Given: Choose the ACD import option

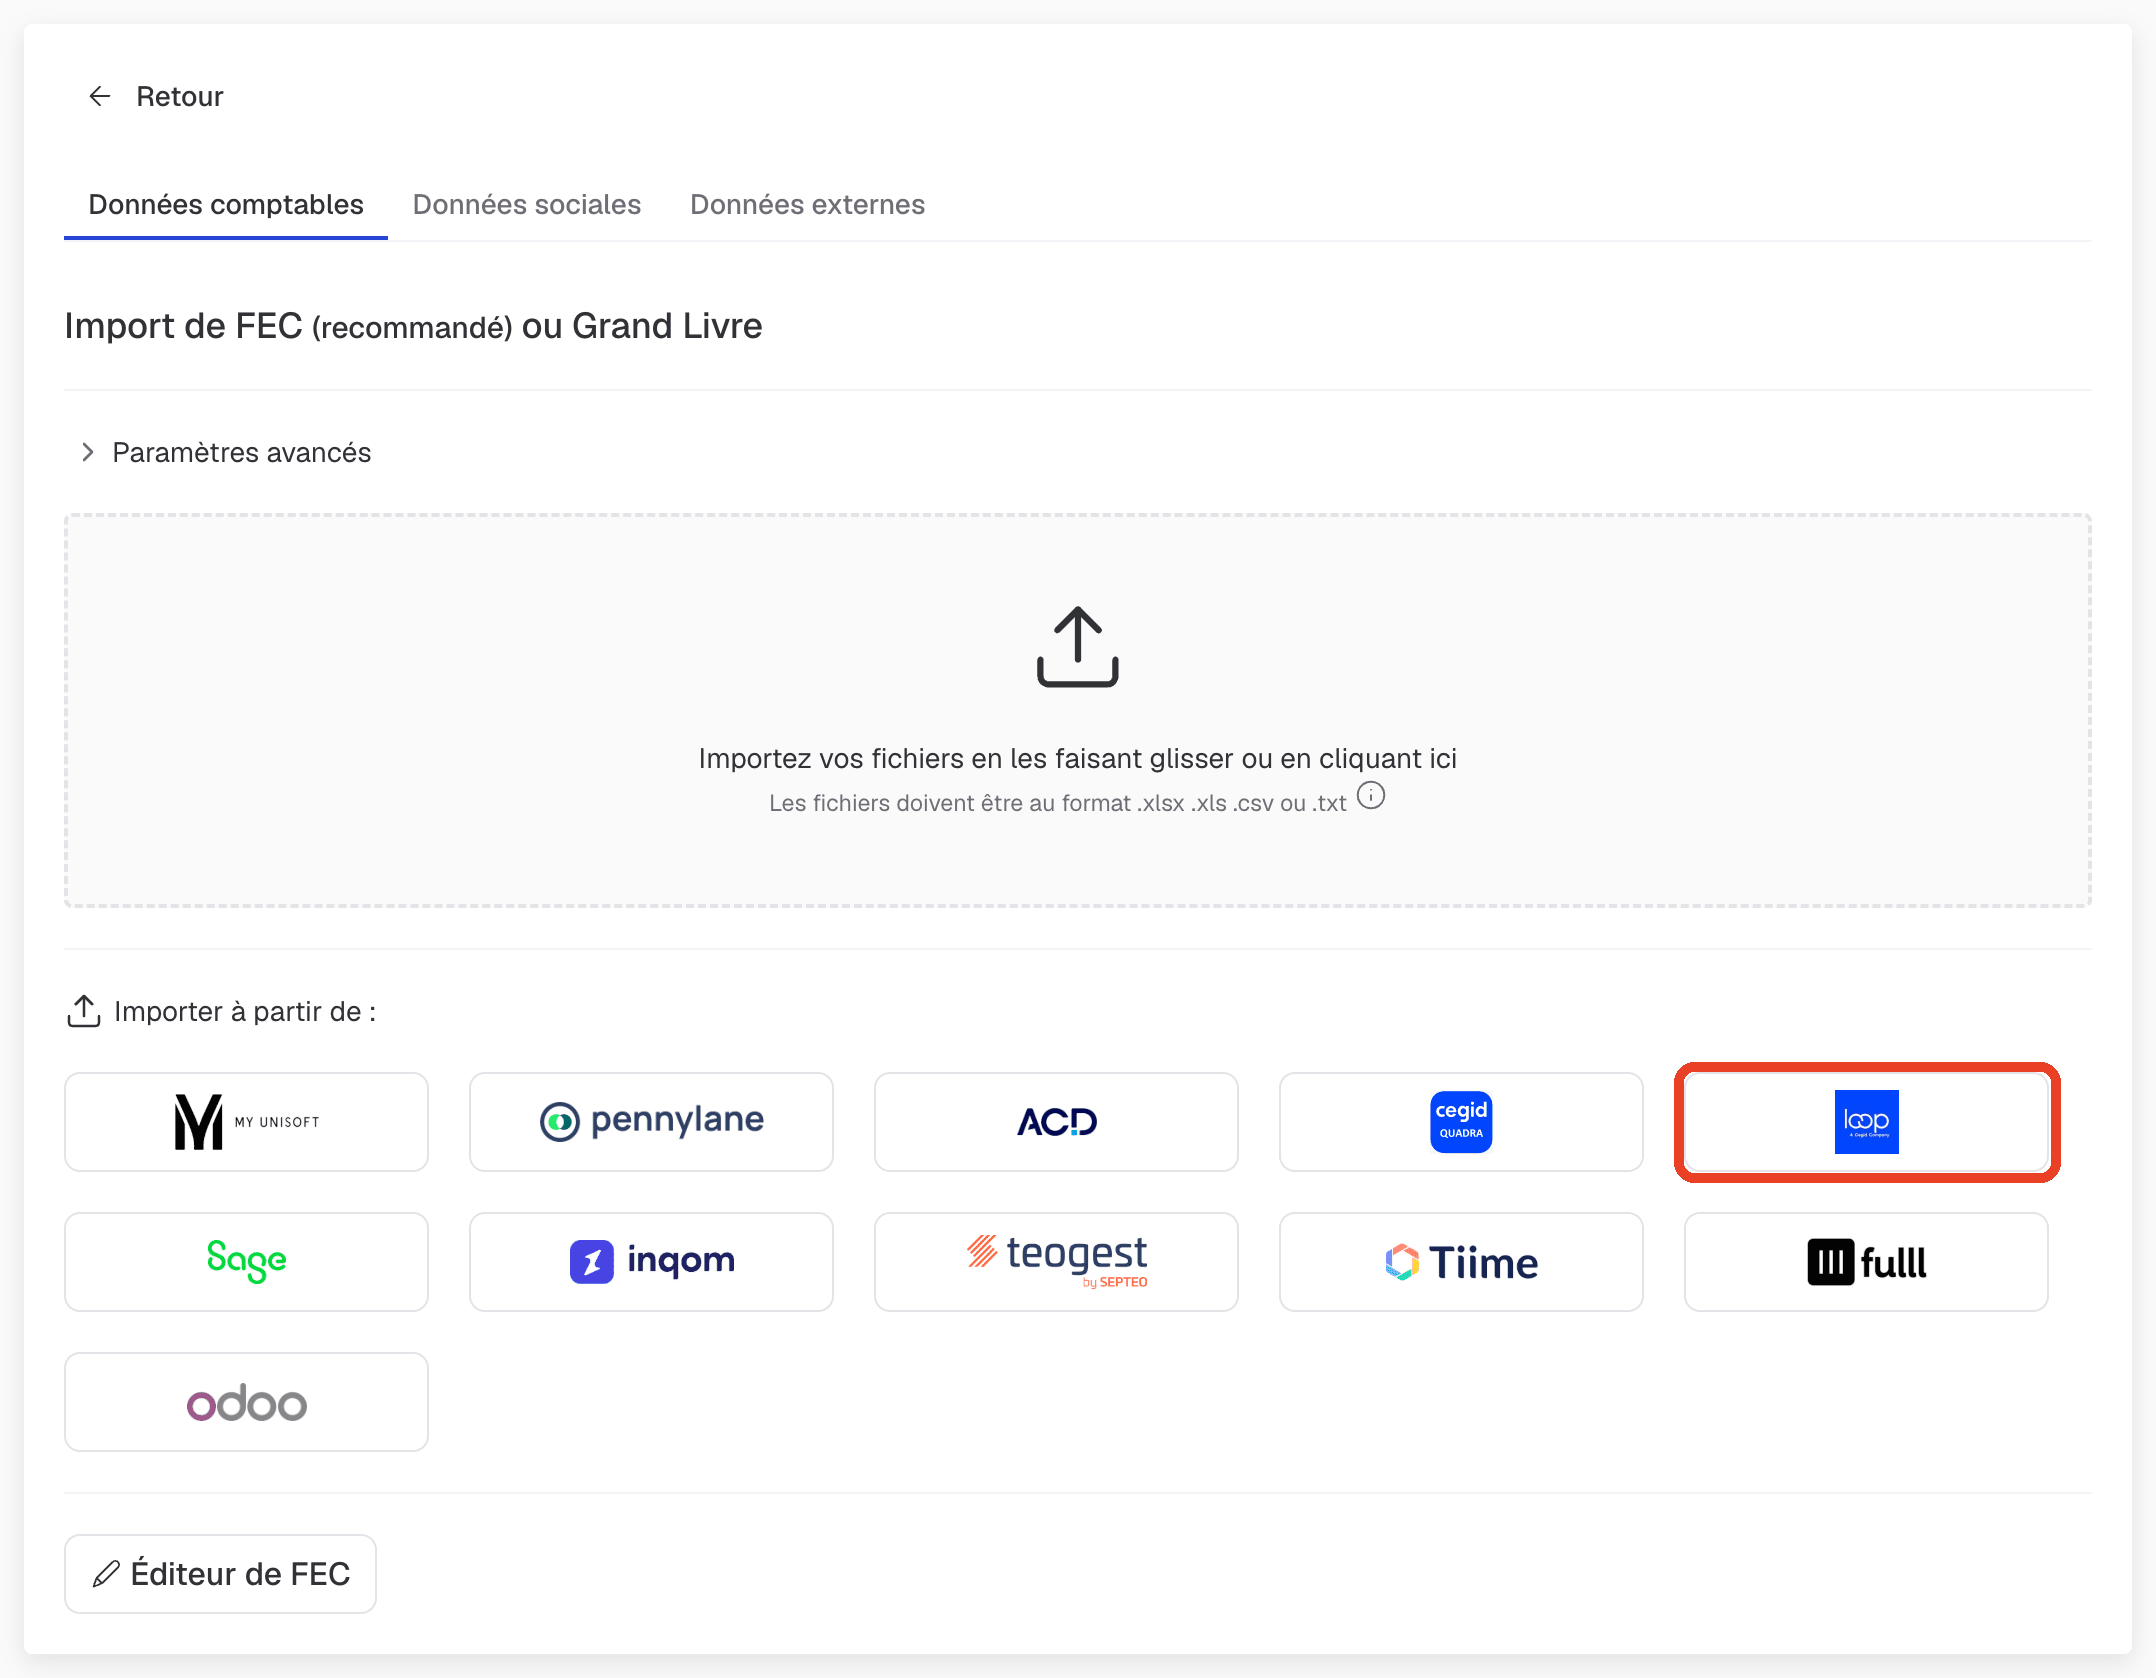Looking at the screenshot, I should 1056,1122.
